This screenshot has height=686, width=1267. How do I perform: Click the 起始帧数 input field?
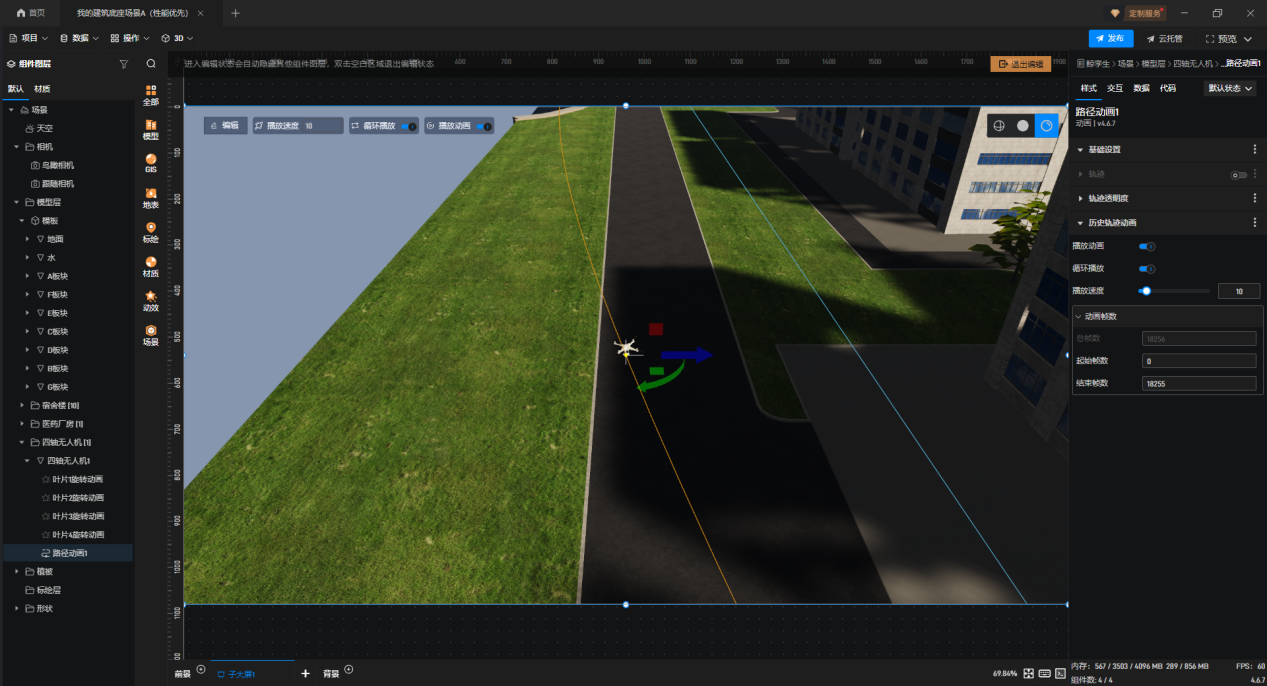click(x=1198, y=361)
